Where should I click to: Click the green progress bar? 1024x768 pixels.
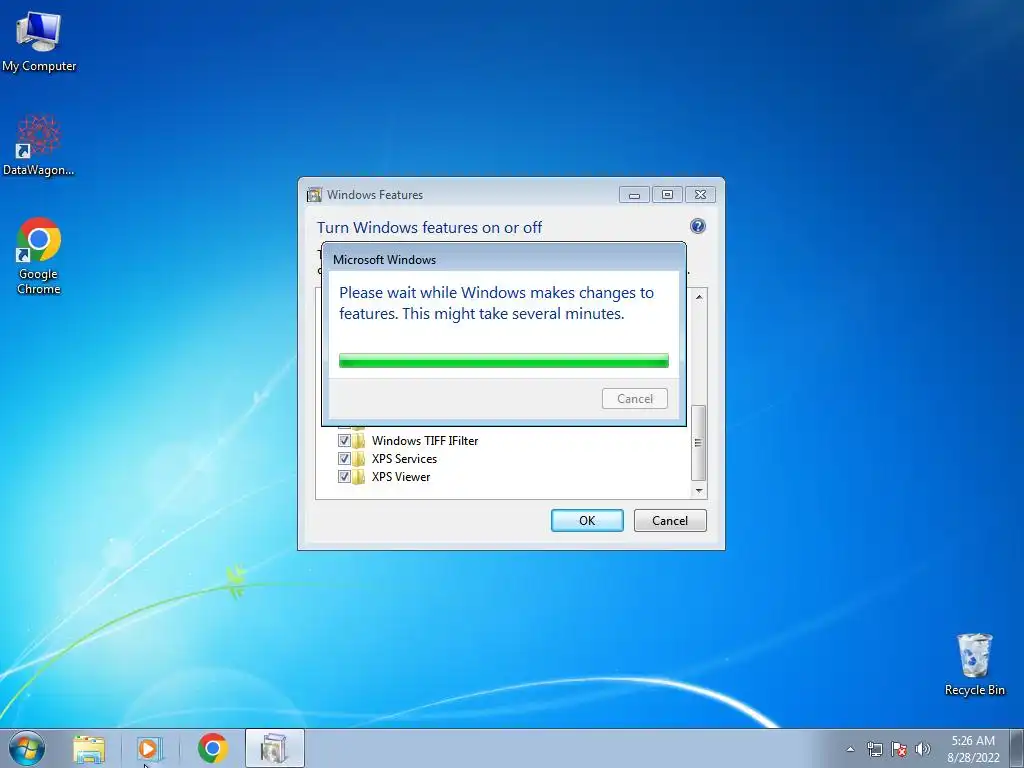[504, 360]
